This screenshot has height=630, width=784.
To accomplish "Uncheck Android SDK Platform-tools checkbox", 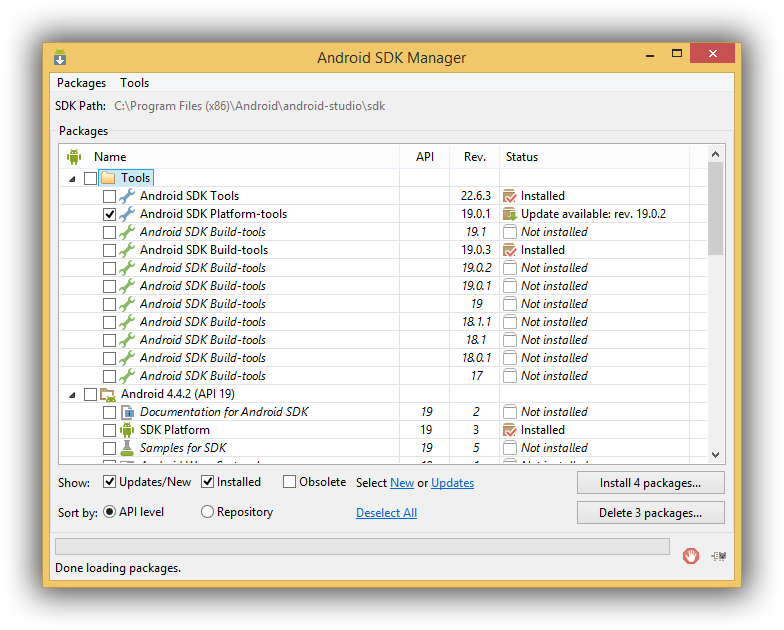I will 110,214.
